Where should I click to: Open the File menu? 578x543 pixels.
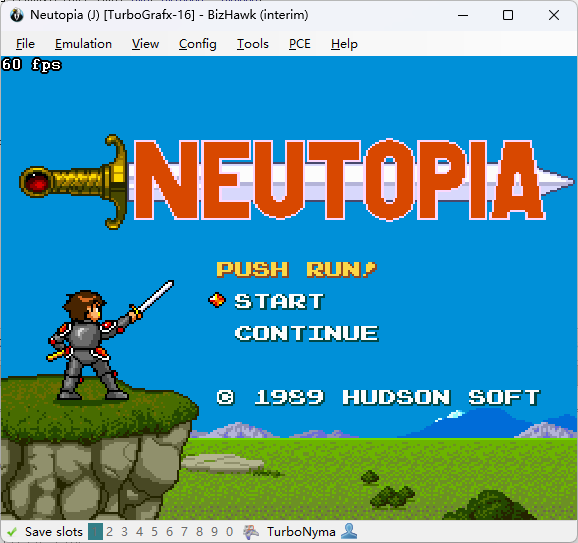pos(25,44)
